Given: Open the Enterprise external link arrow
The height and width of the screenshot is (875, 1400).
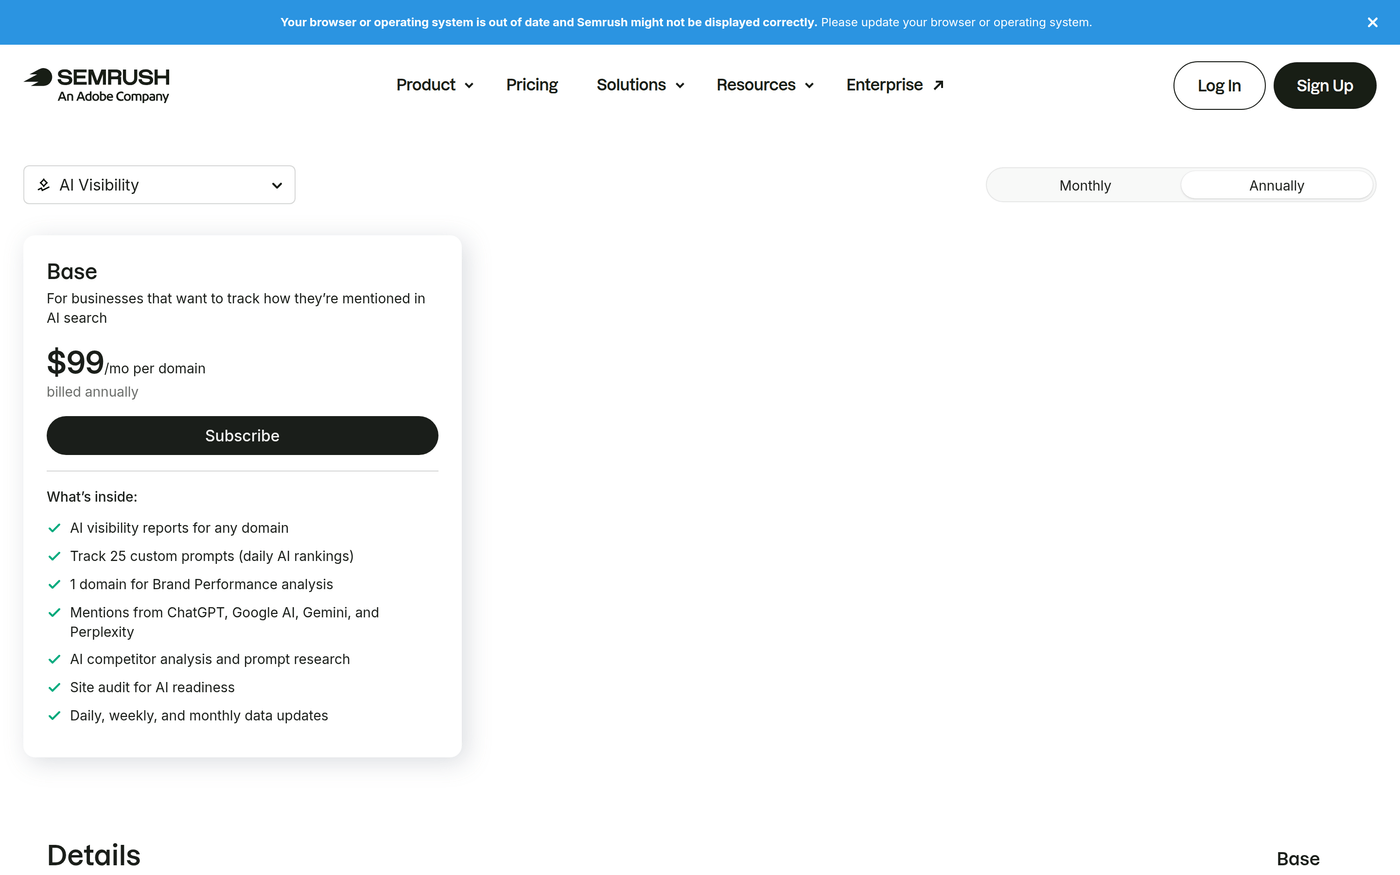Looking at the screenshot, I should [938, 85].
